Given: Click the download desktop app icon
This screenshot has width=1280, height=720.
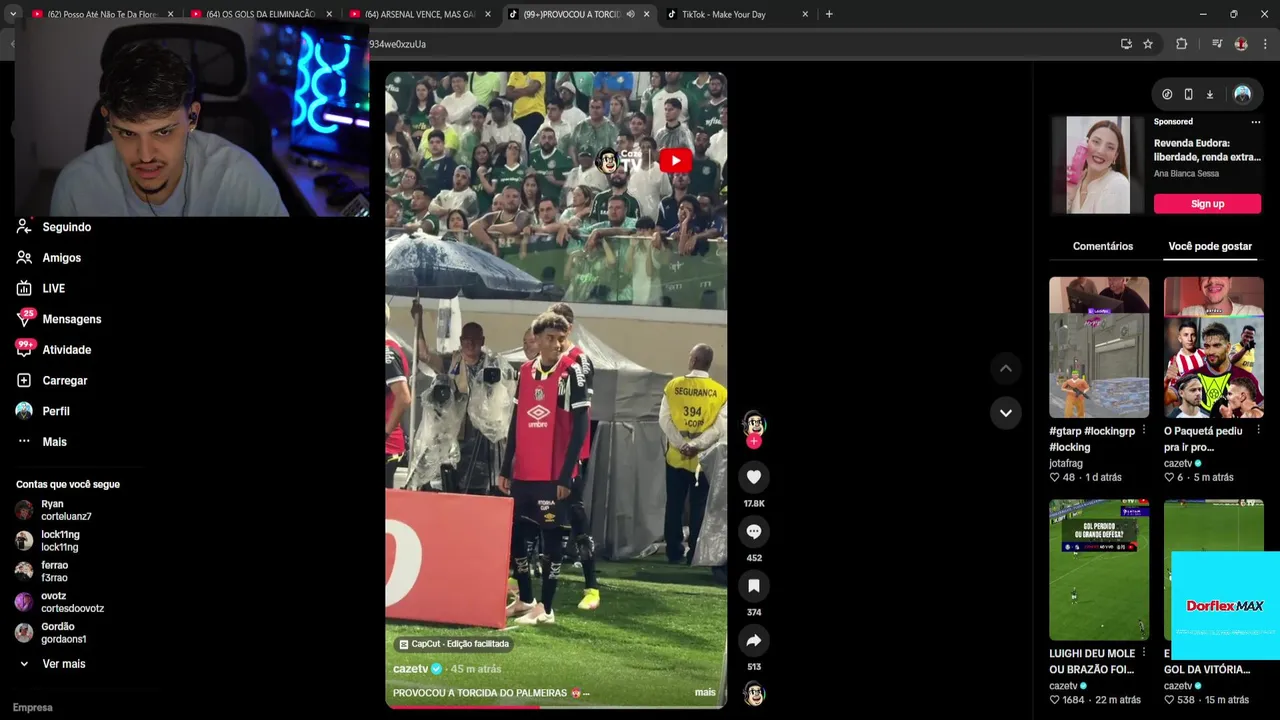Looking at the screenshot, I should tap(1209, 94).
